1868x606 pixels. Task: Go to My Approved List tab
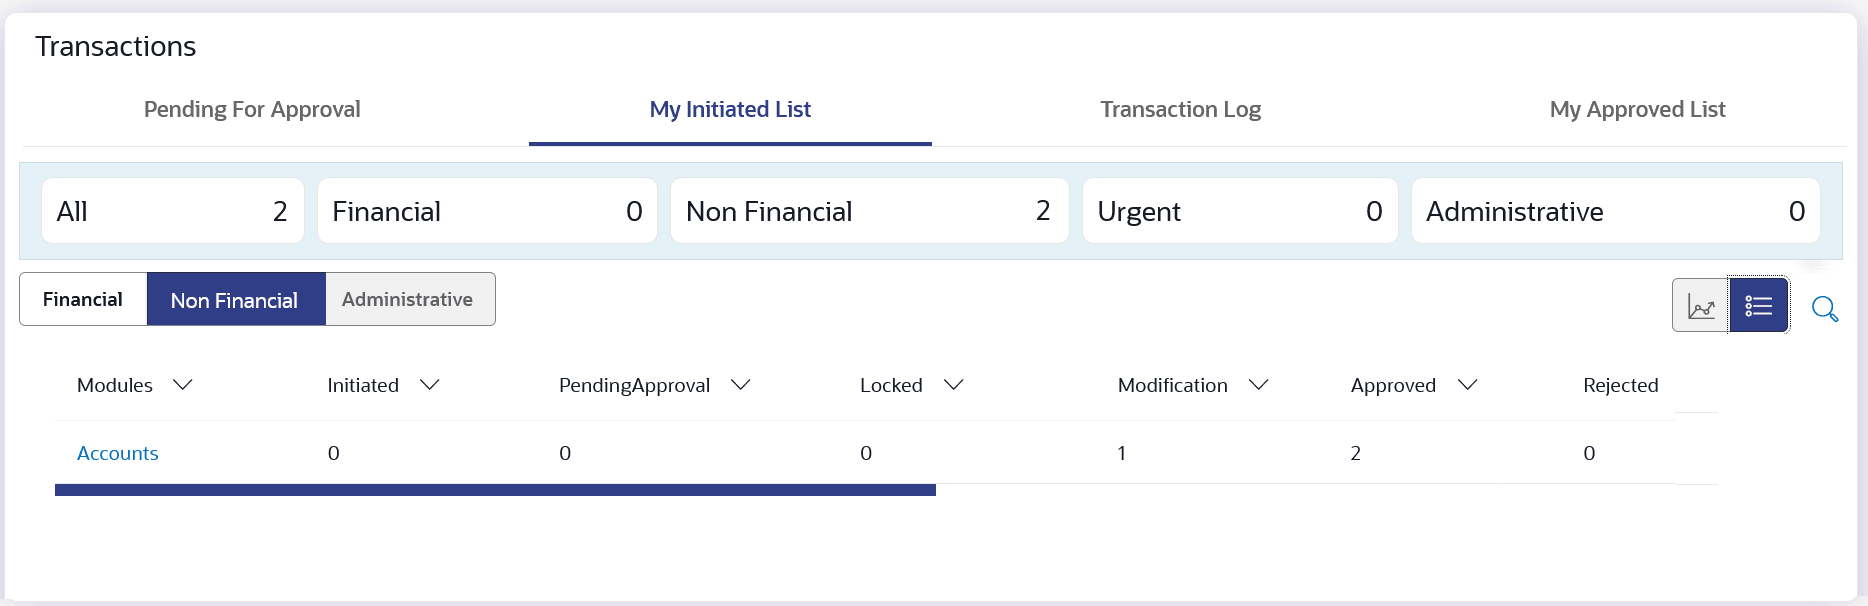pyautogui.click(x=1637, y=109)
